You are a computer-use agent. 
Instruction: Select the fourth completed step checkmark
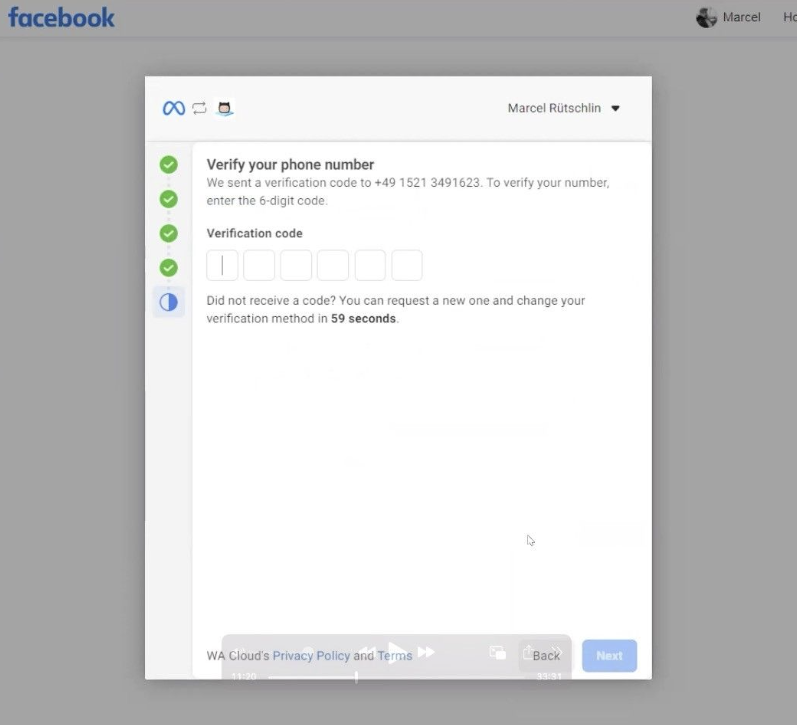[168, 267]
